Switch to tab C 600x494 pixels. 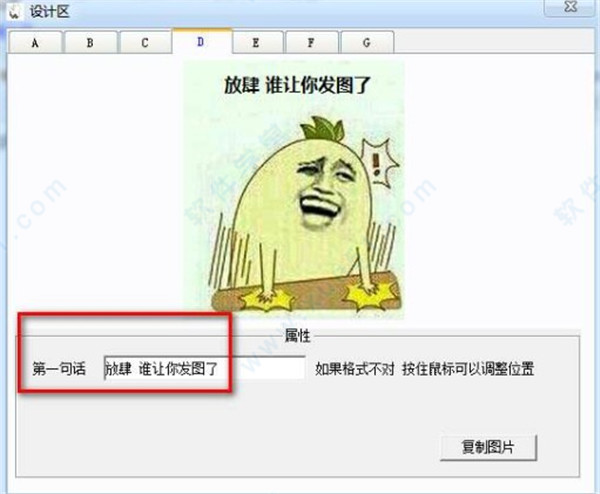(145, 42)
